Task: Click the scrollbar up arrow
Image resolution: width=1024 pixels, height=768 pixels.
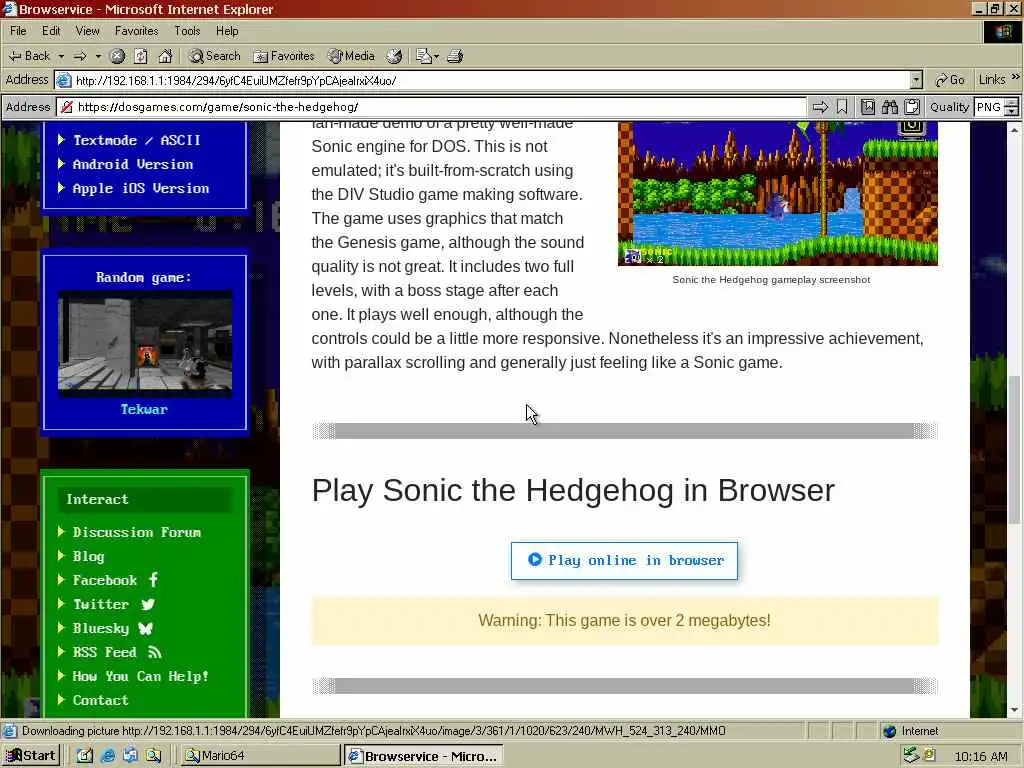Action: click(x=1014, y=129)
